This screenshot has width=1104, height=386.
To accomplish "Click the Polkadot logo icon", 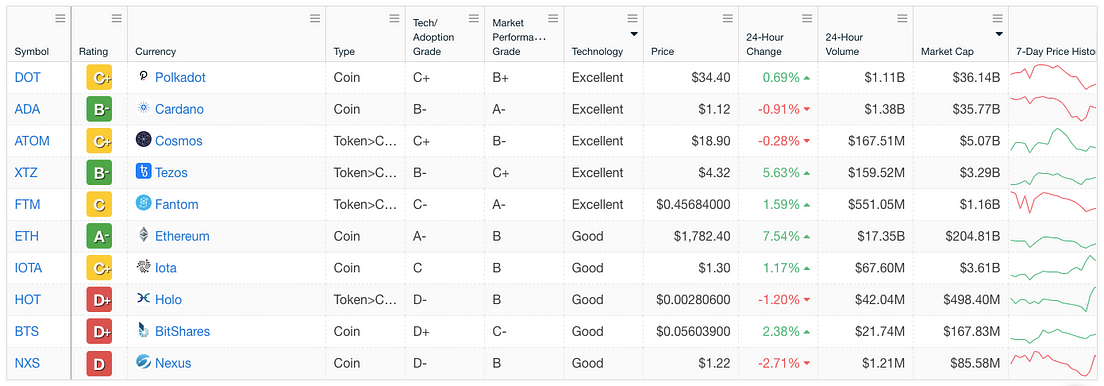I will coord(143,77).
